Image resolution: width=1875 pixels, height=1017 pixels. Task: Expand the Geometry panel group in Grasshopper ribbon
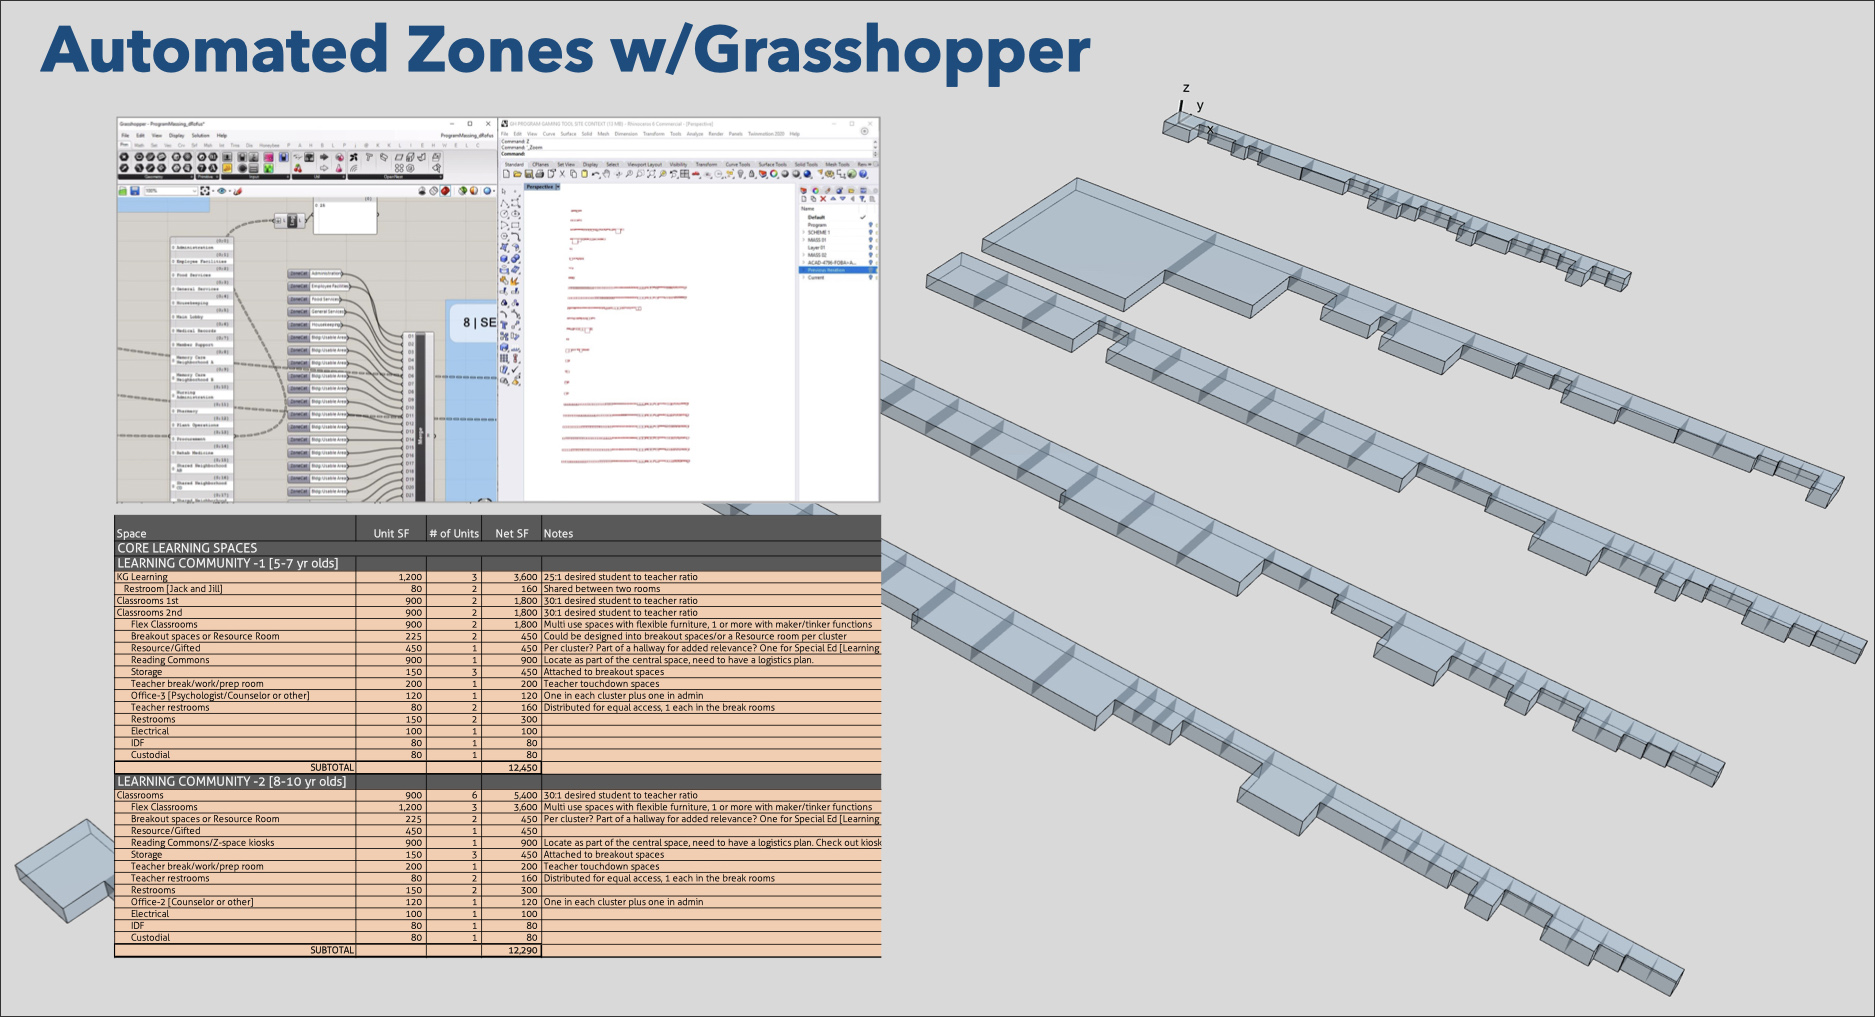tap(191, 177)
